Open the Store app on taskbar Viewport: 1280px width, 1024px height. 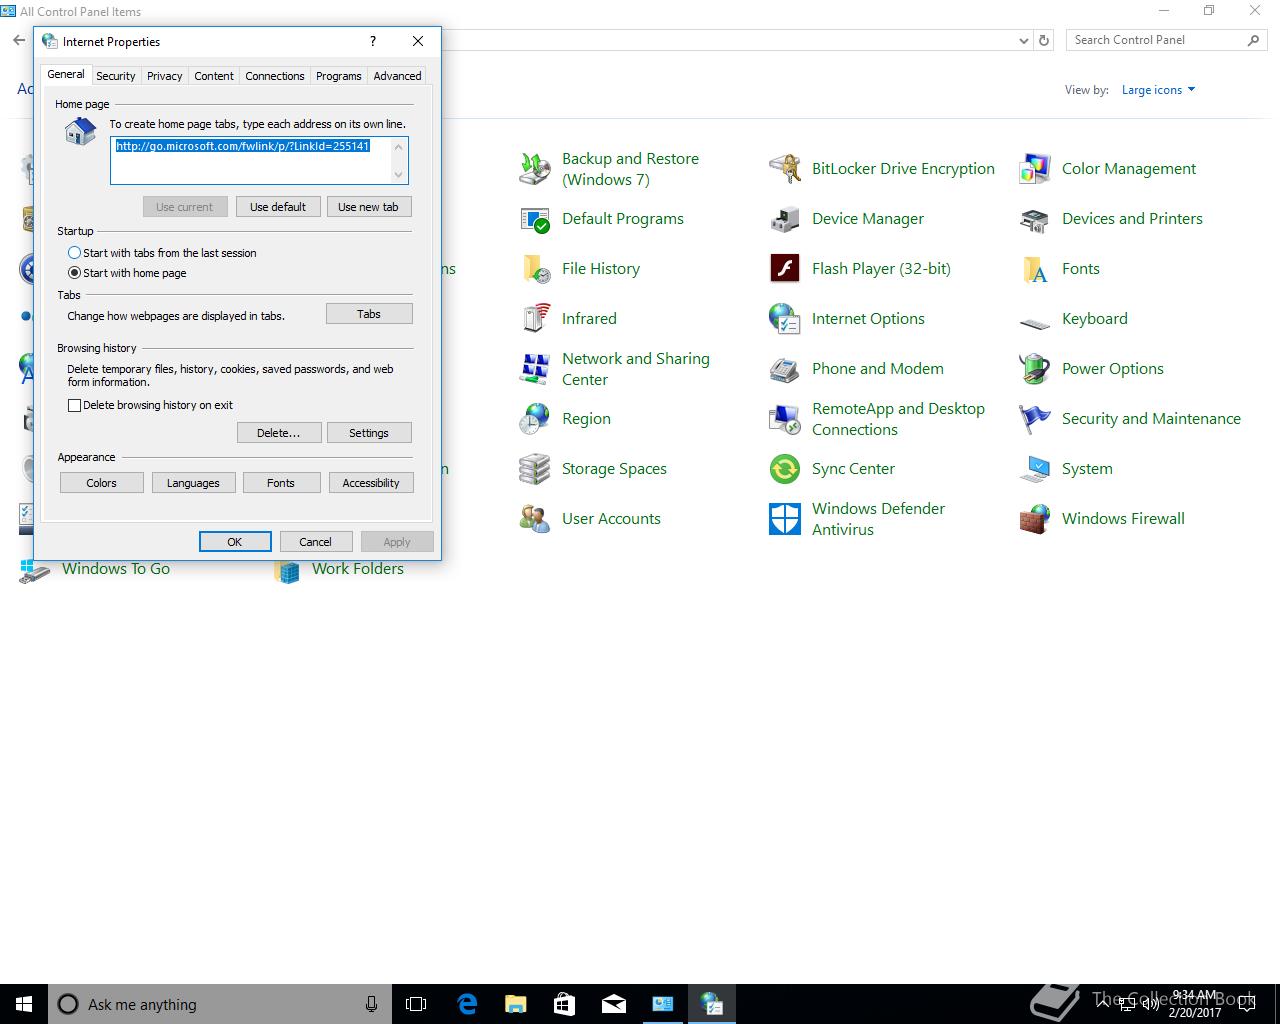click(x=564, y=1004)
